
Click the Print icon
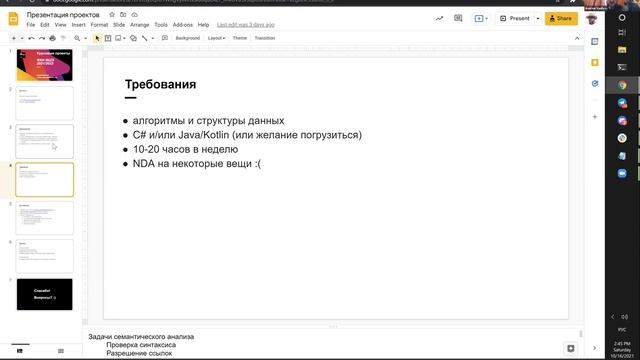(52, 38)
